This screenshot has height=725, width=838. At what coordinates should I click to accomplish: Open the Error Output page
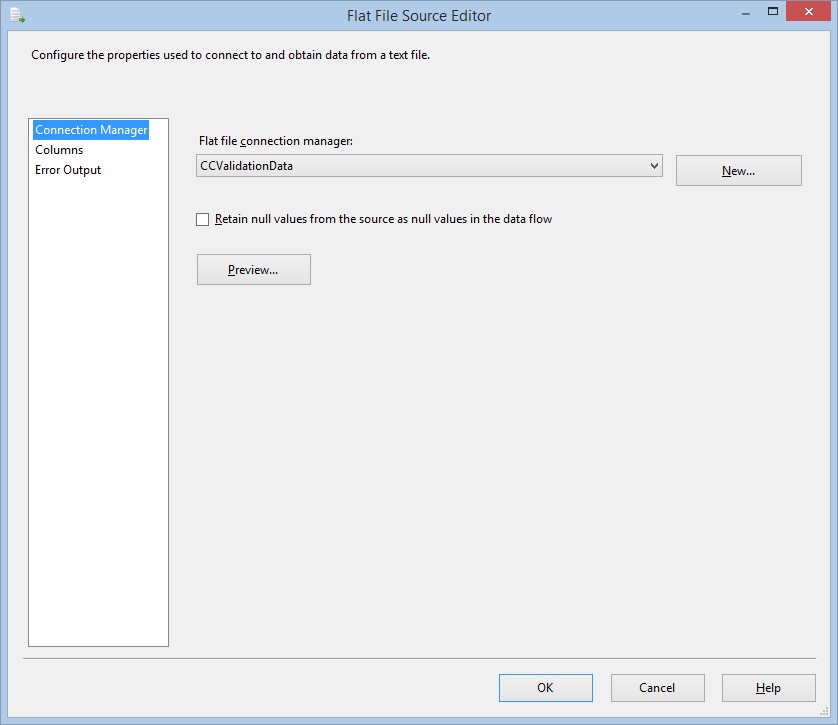[x=68, y=170]
